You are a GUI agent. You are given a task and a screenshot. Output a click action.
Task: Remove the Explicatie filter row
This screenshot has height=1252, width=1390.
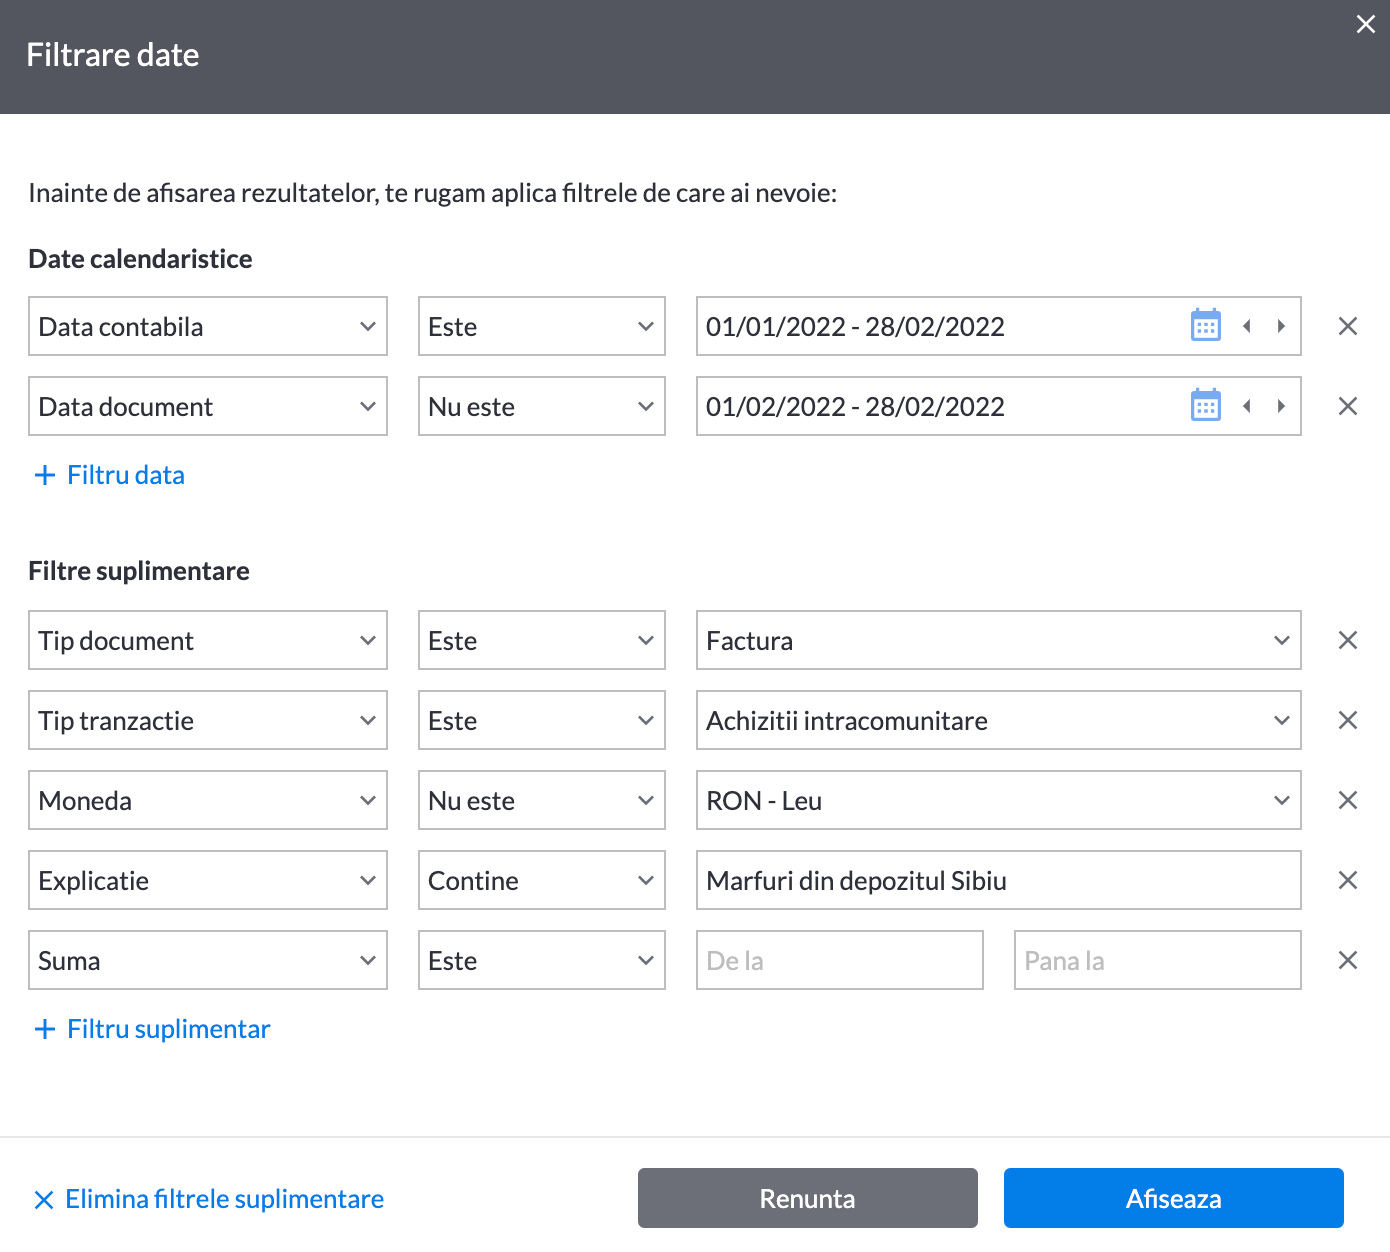(1348, 880)
